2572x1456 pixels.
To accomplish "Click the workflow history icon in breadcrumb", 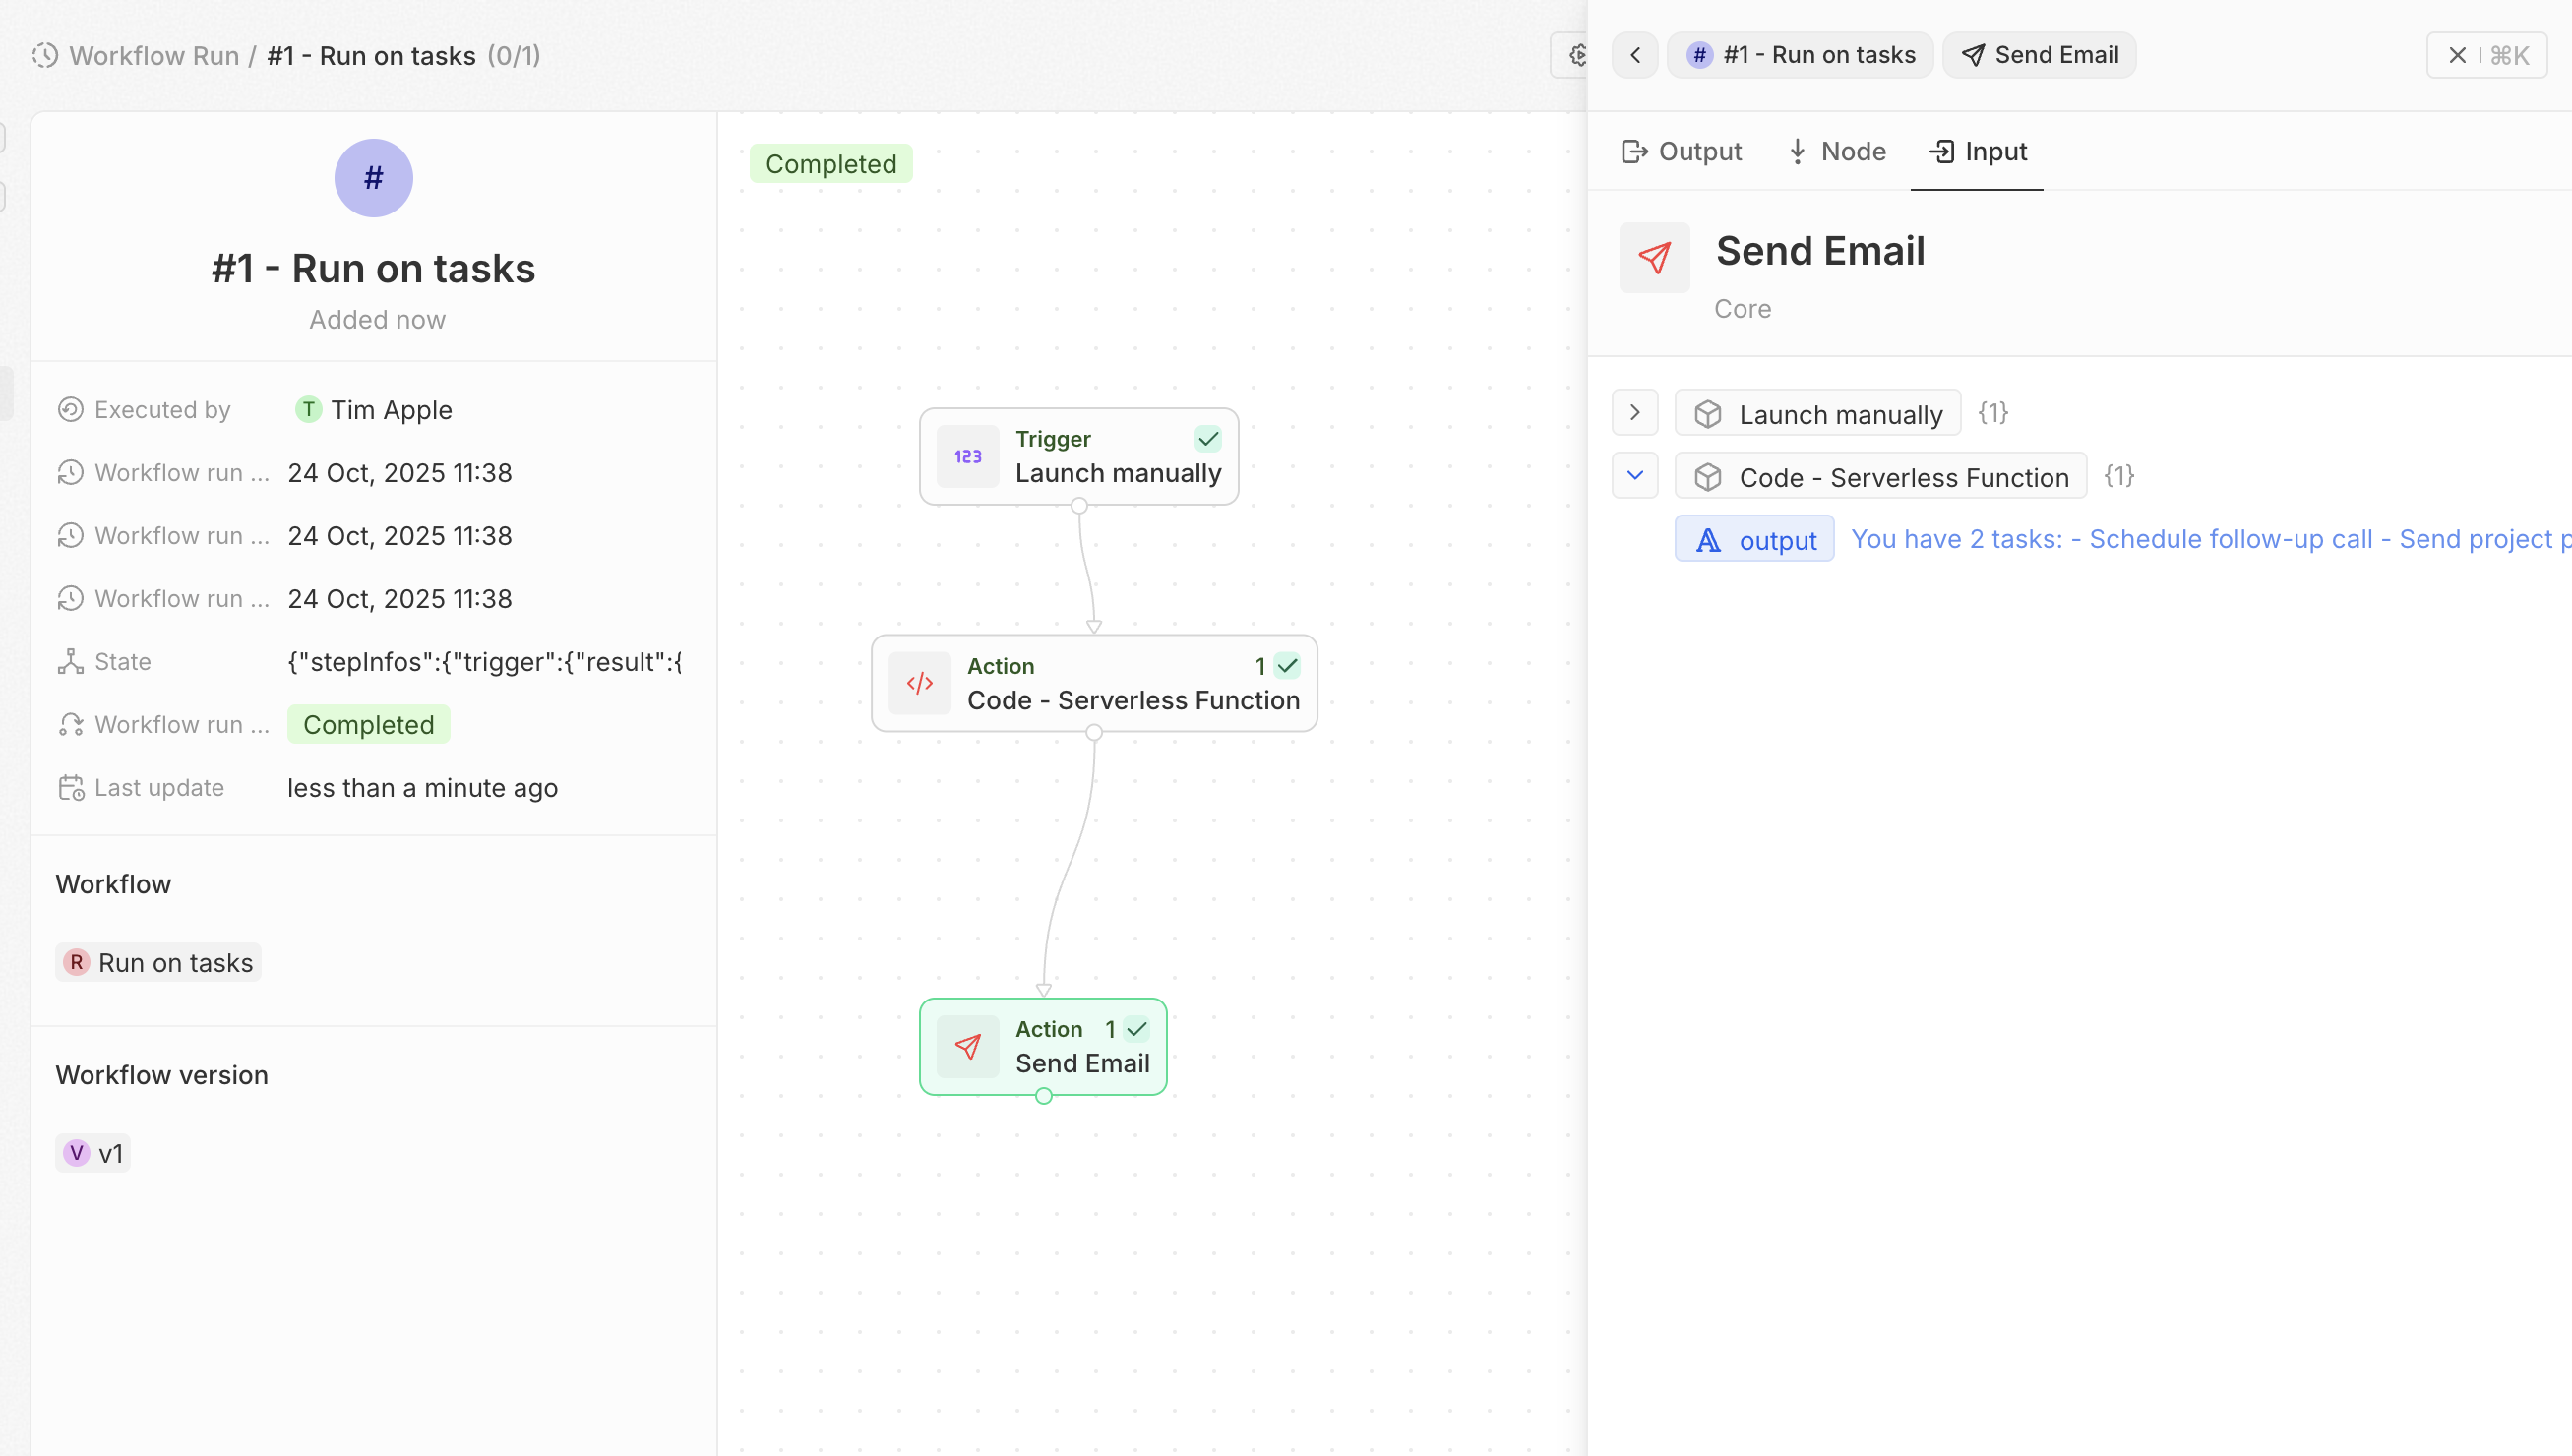I will click(x=44, y=55).
